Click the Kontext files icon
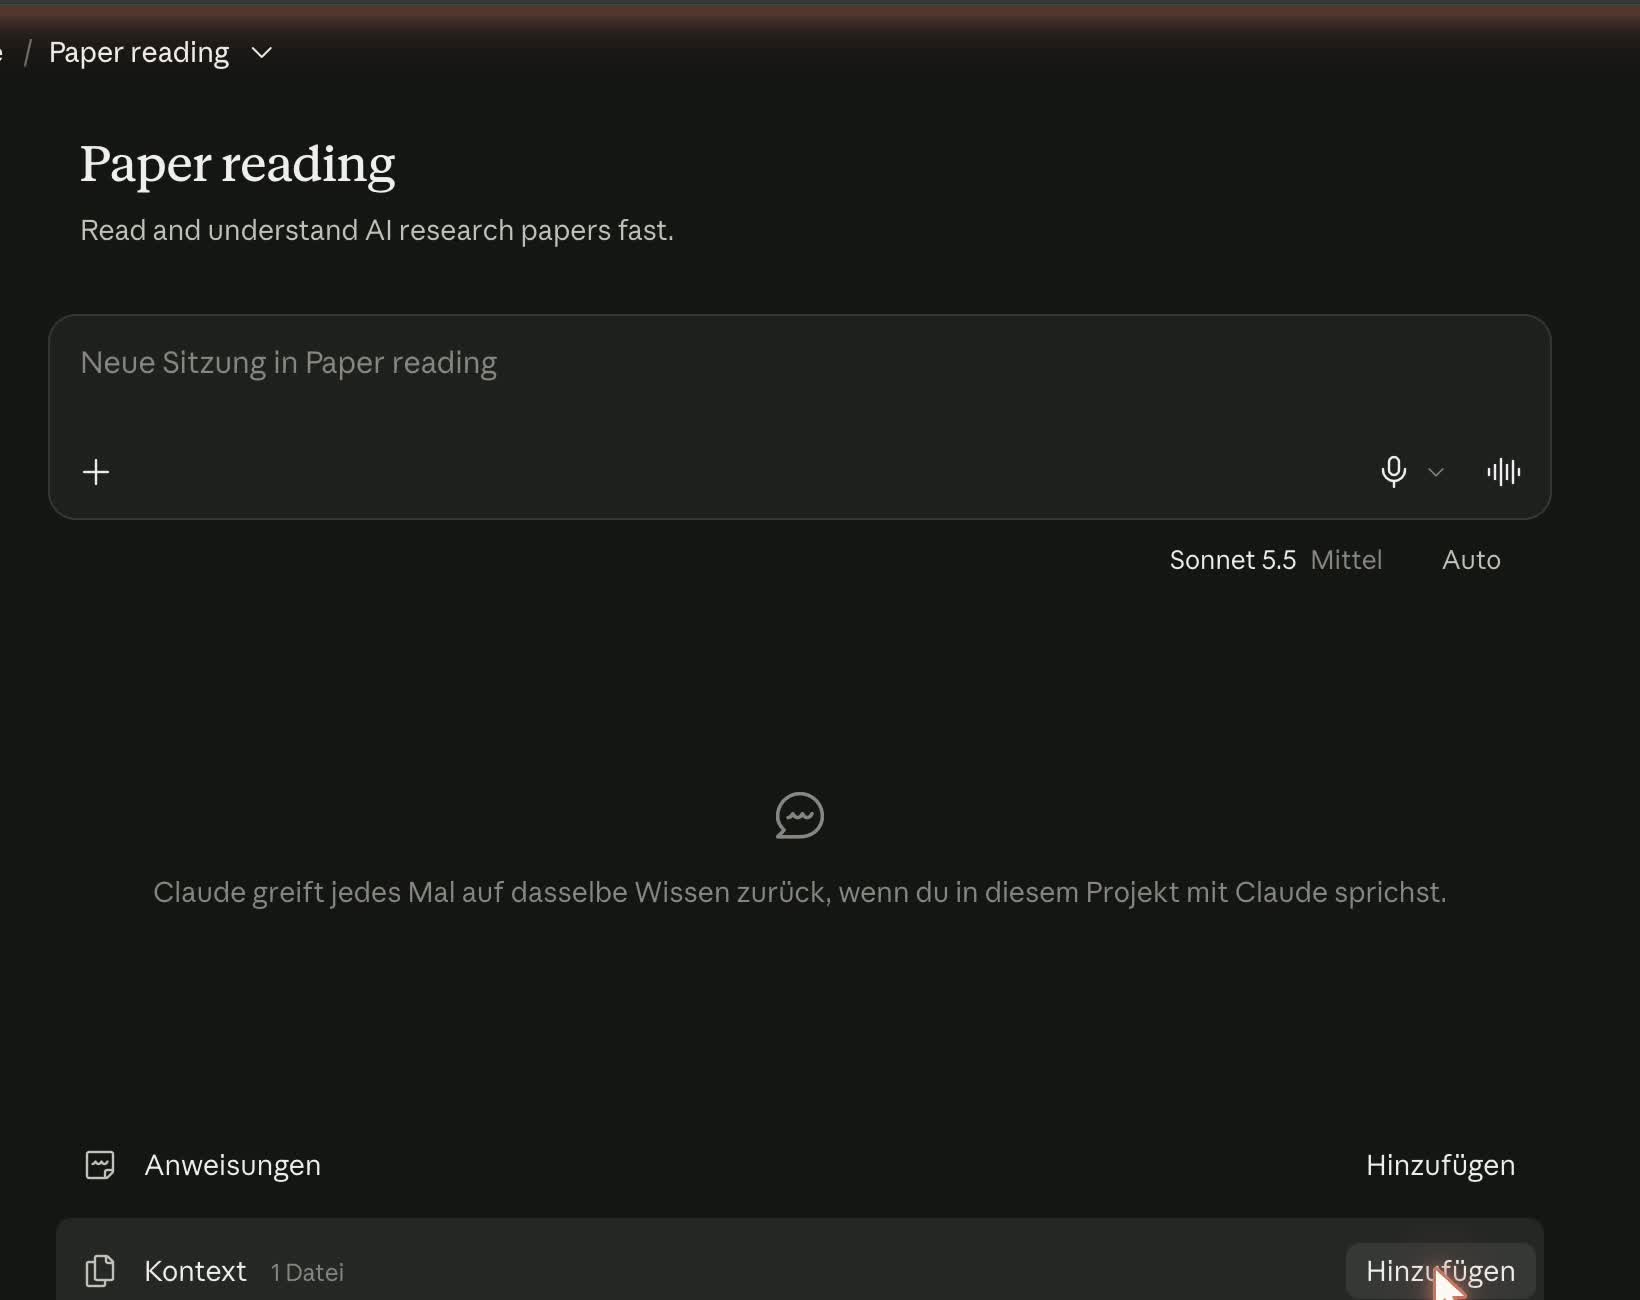Screen dimensions: 1640x1300 click(100, 1271)
